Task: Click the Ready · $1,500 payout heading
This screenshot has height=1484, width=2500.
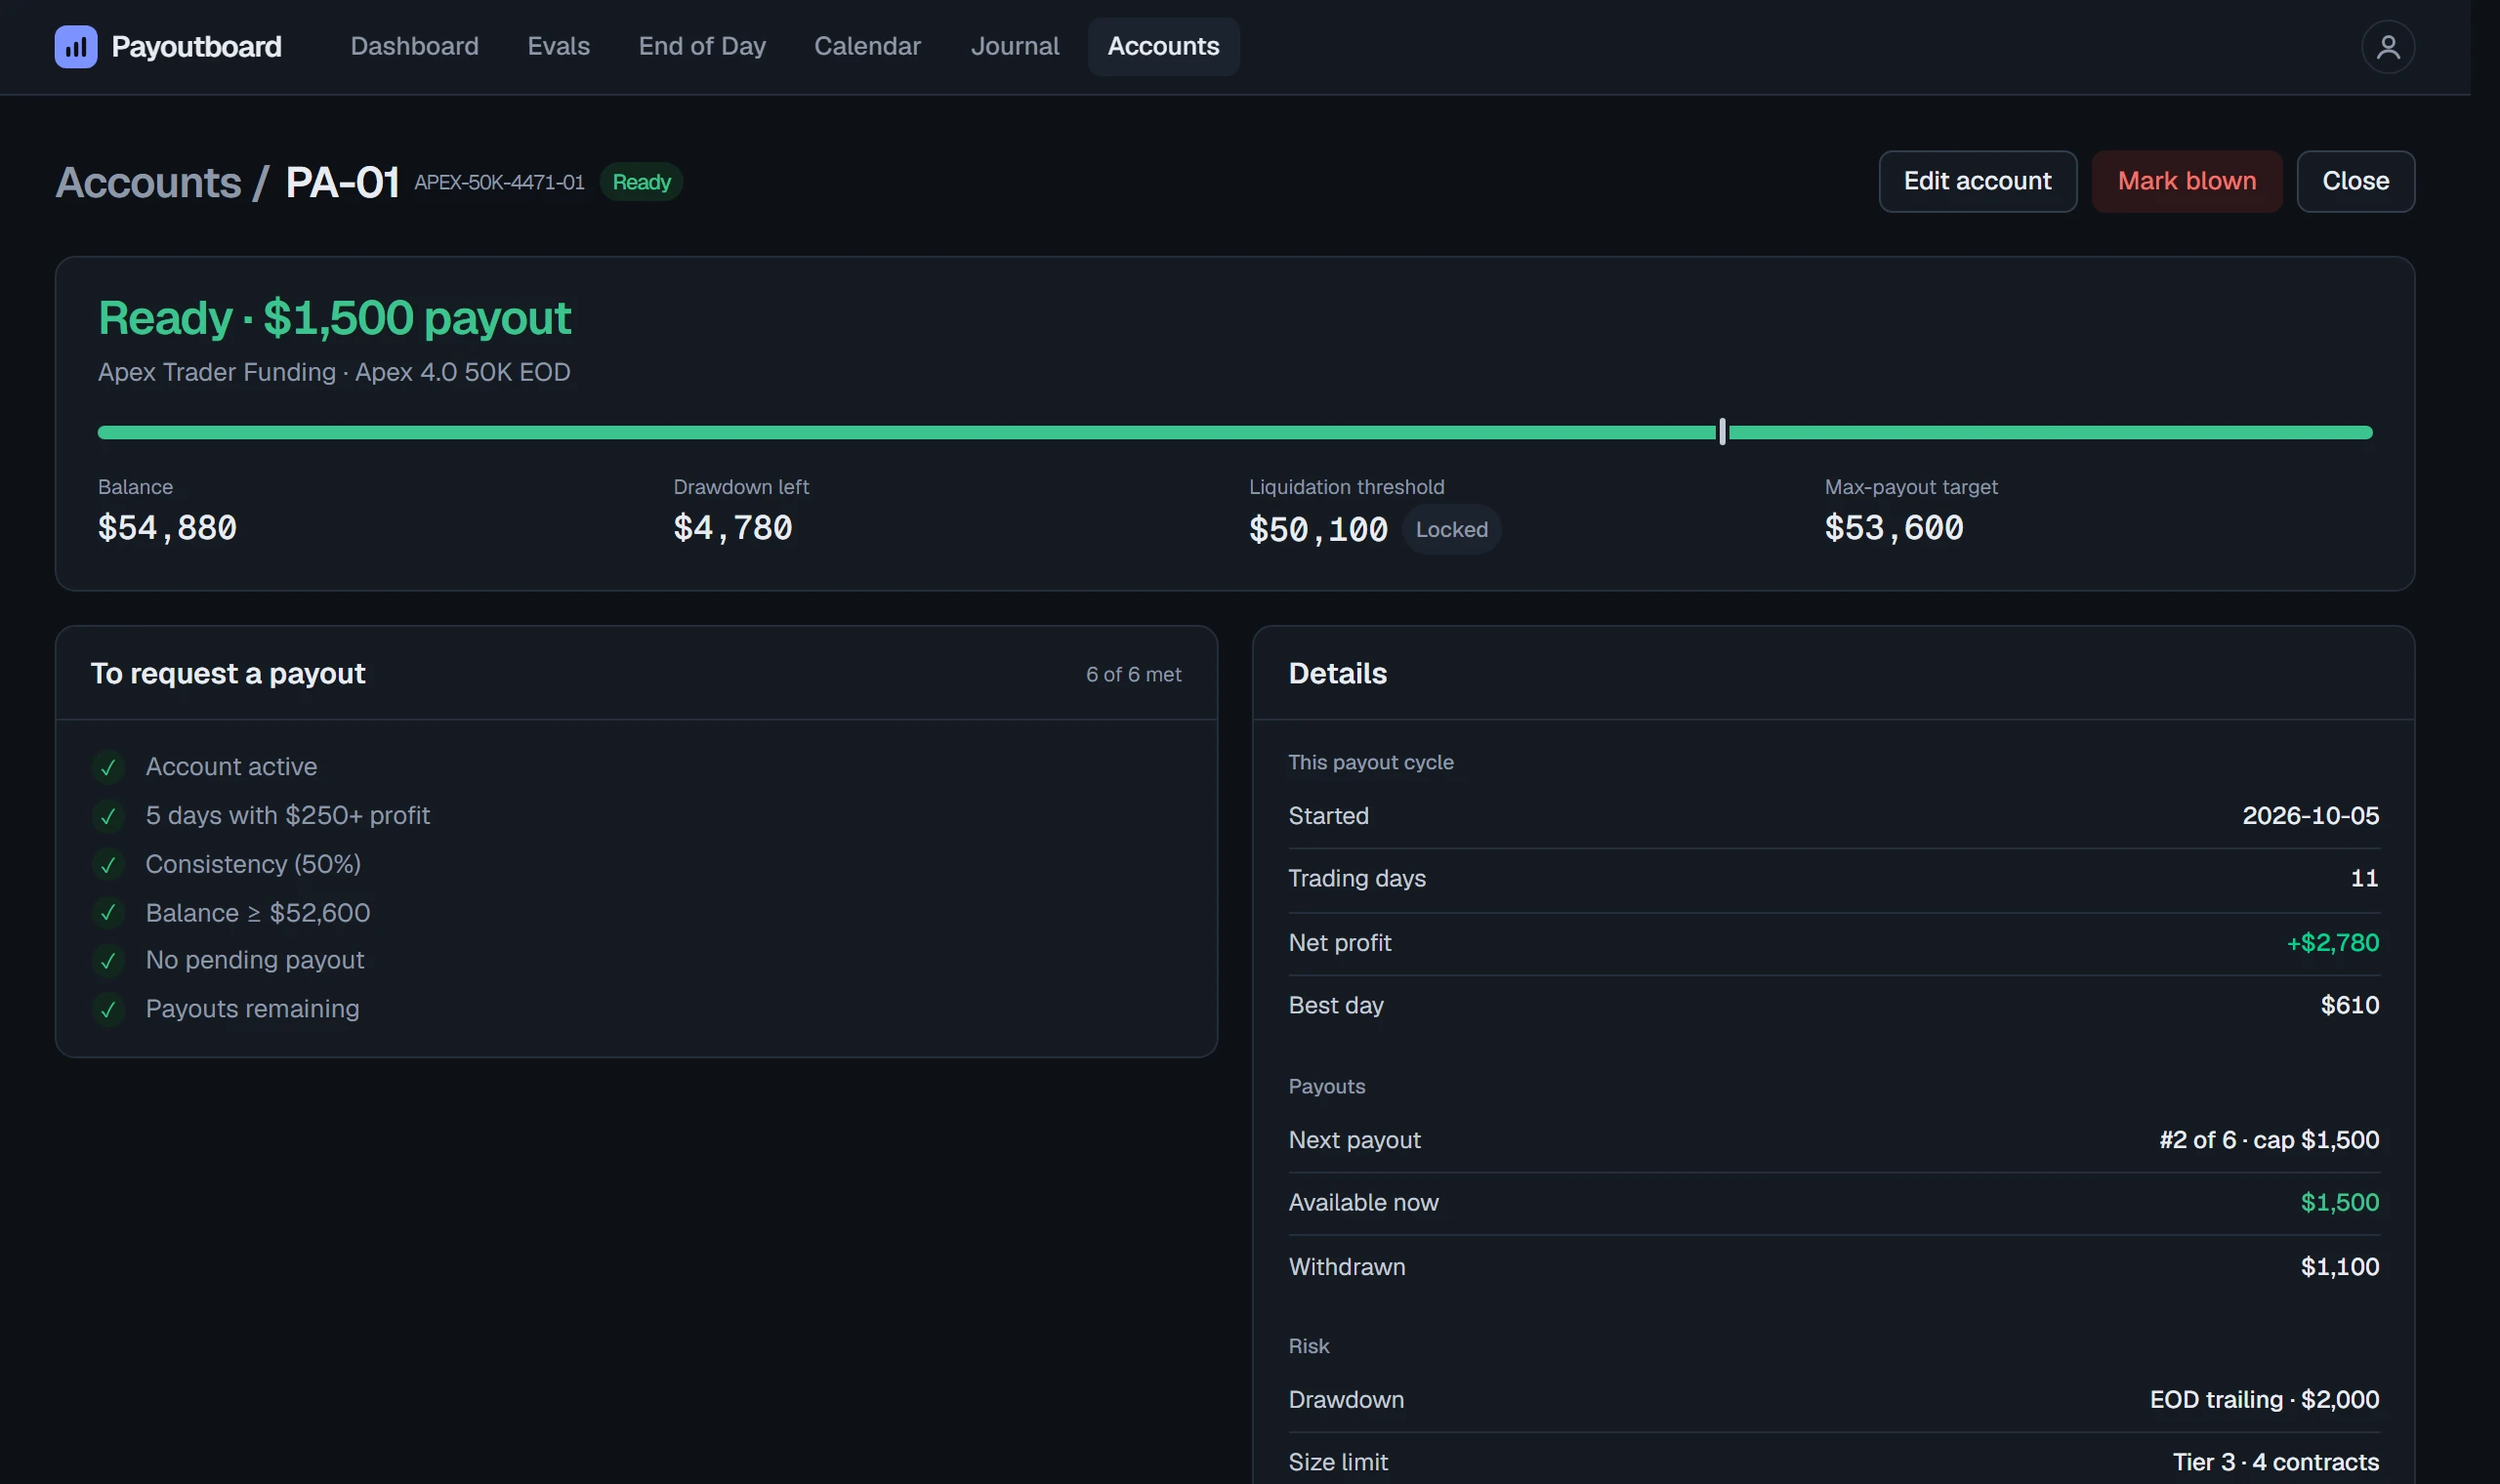Action: [334, 318]
